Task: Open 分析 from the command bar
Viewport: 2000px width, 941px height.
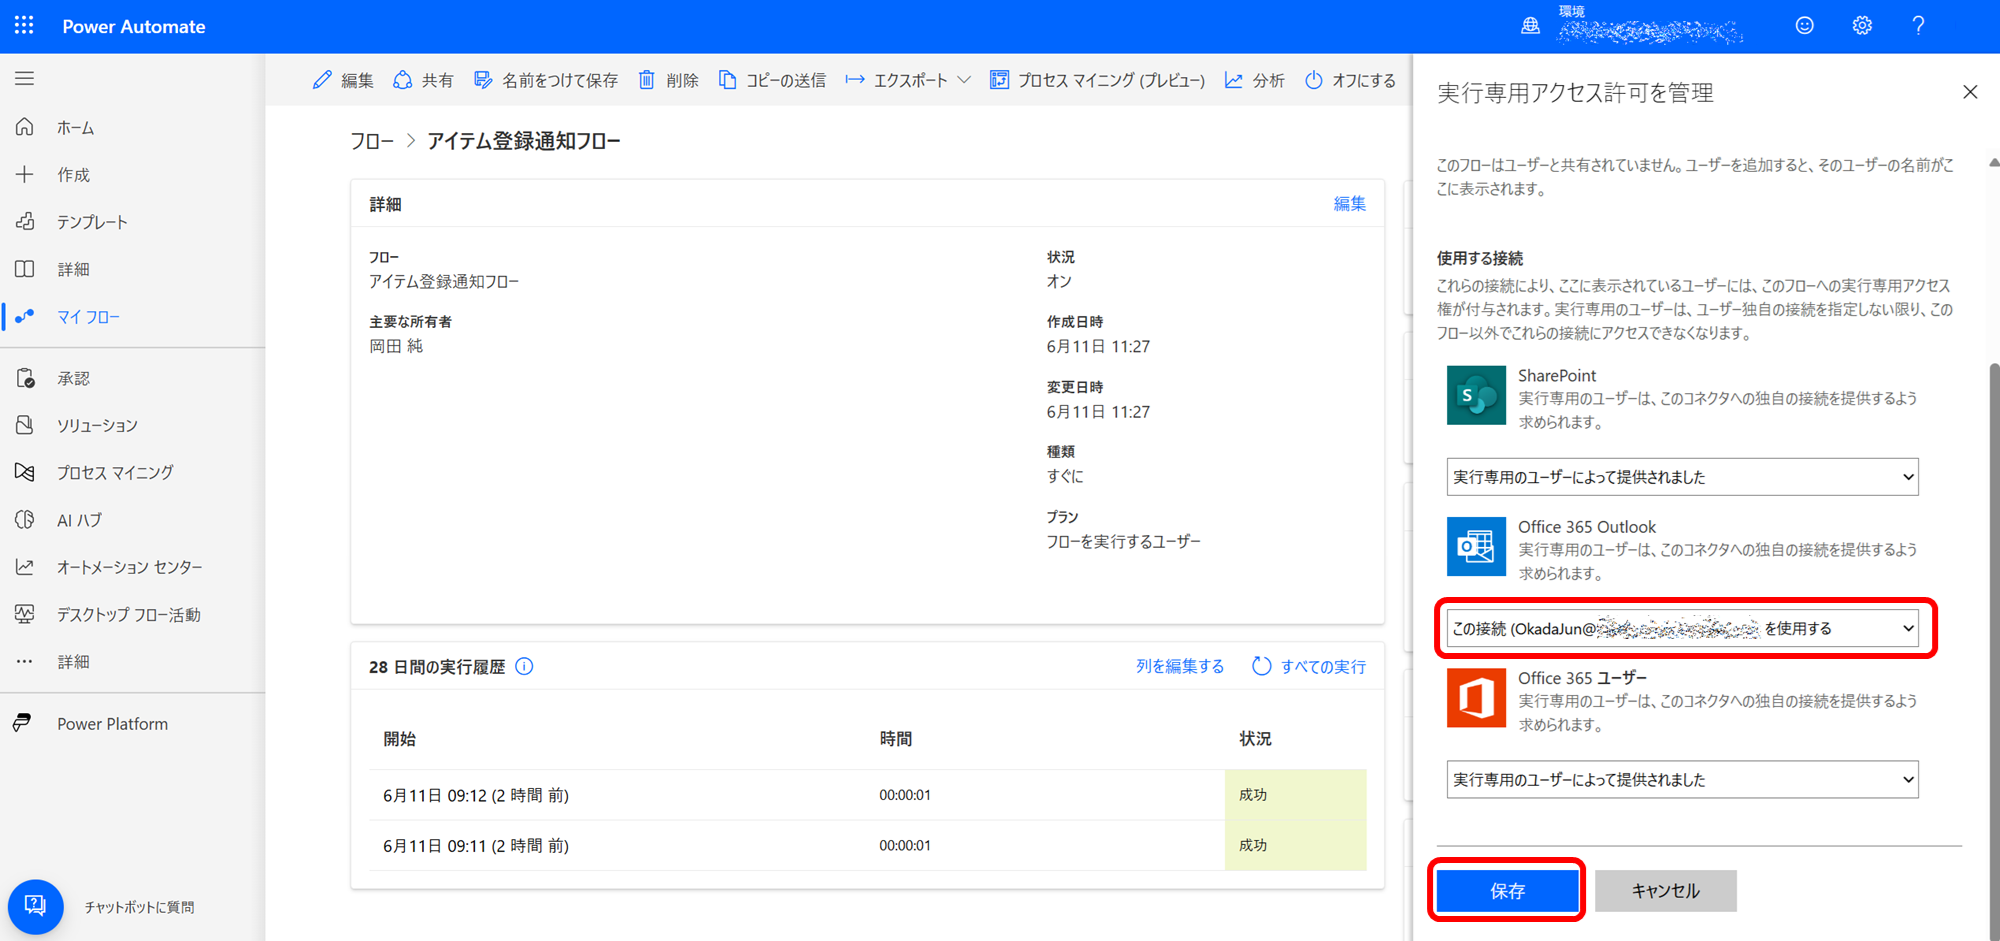Action: [x=1255, y=80]
